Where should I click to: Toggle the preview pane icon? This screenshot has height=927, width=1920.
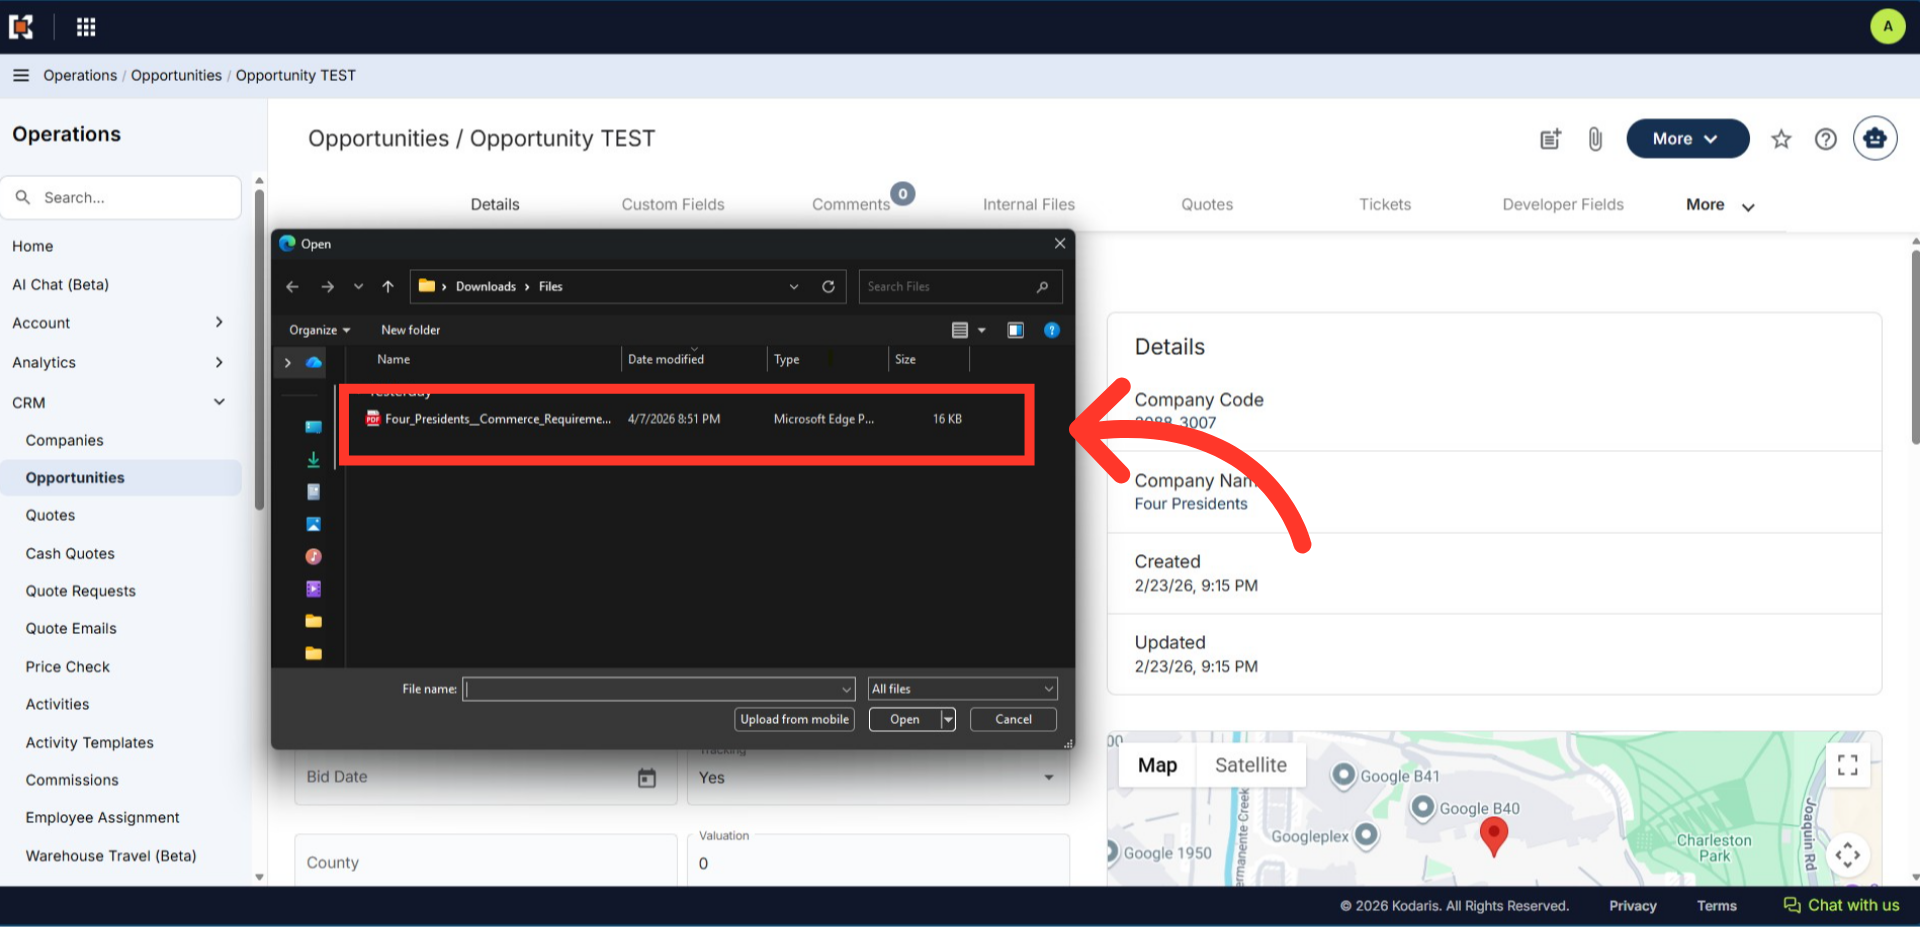tap(1015, 330)
